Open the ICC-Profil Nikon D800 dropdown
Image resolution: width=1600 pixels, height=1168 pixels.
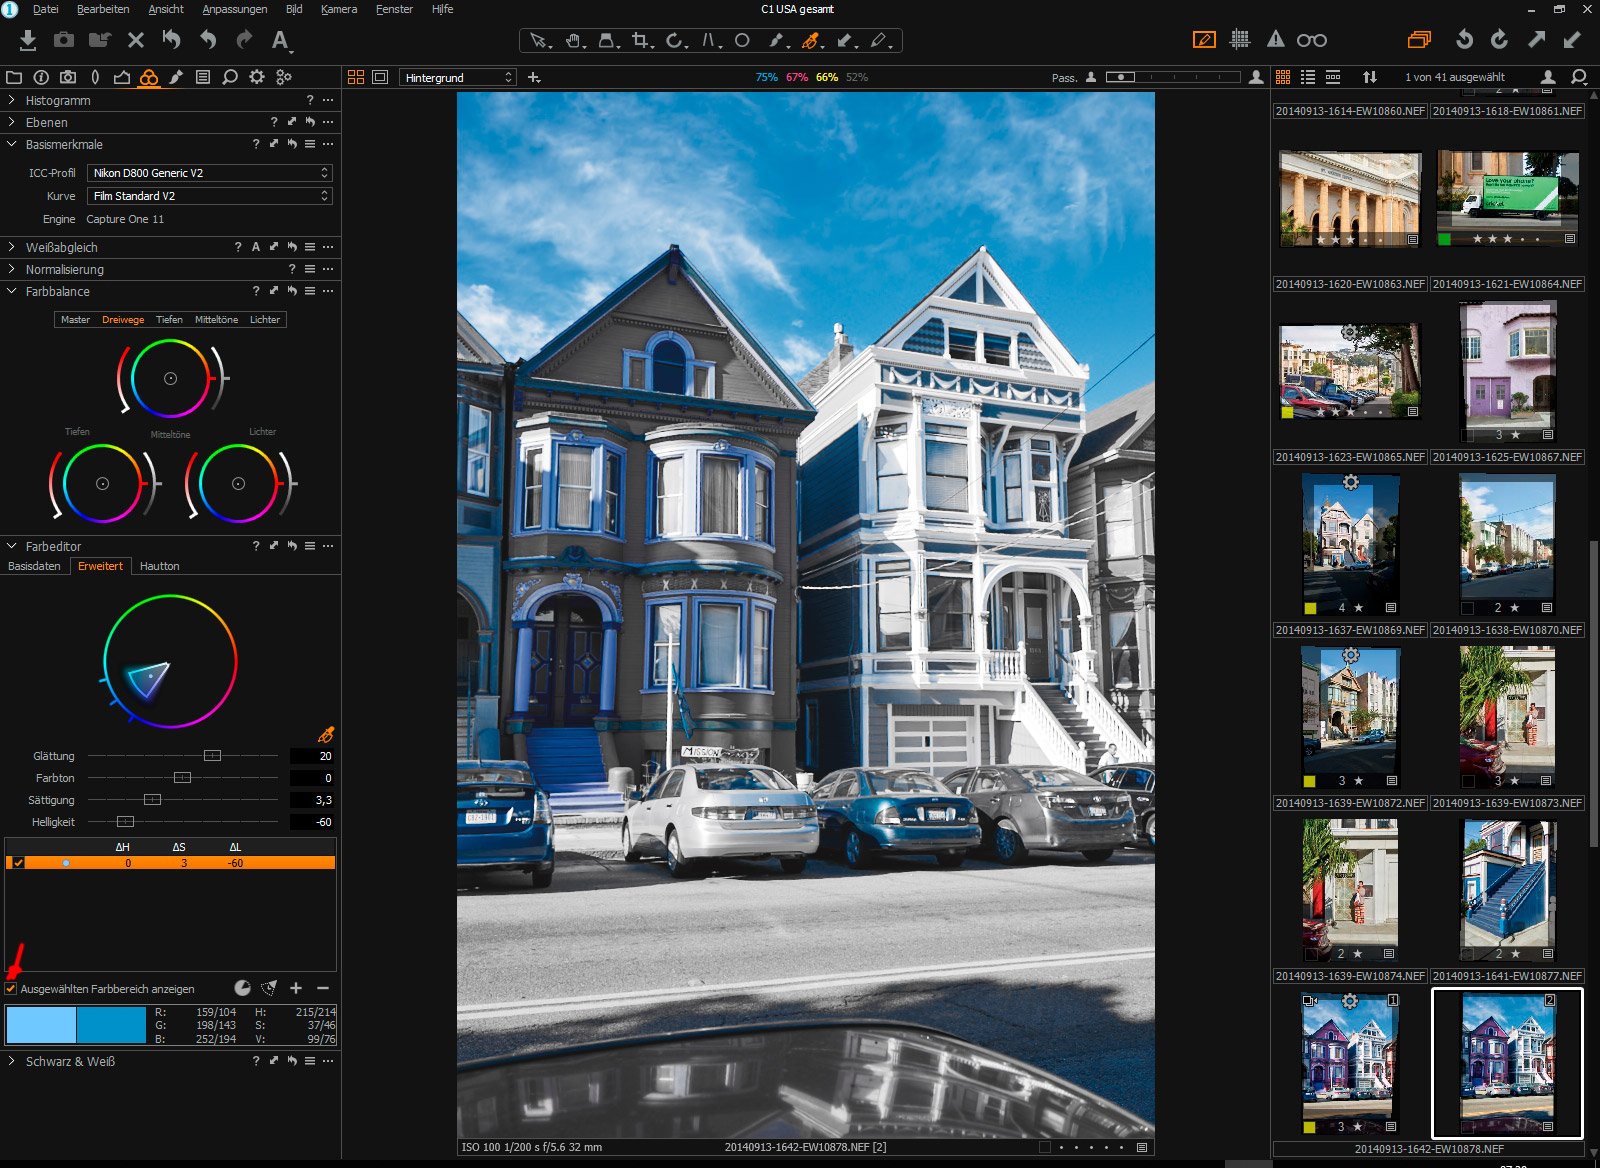tap(210, 173)
